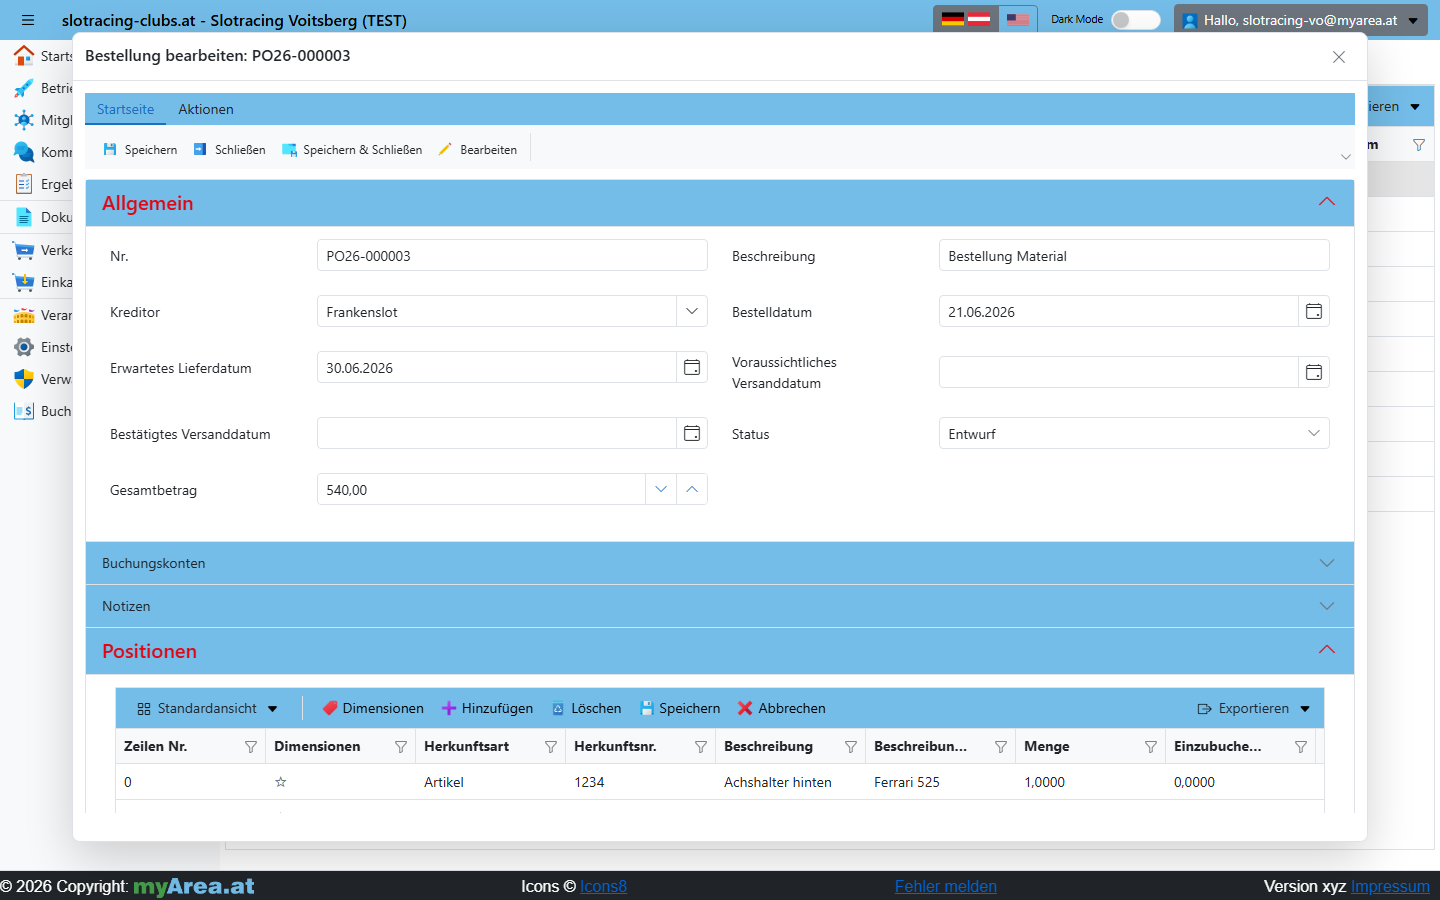Open Voraussichtliches Versanddatum calendar picker
This screenshot has height=900, width=1440.
click(1314, 373)
